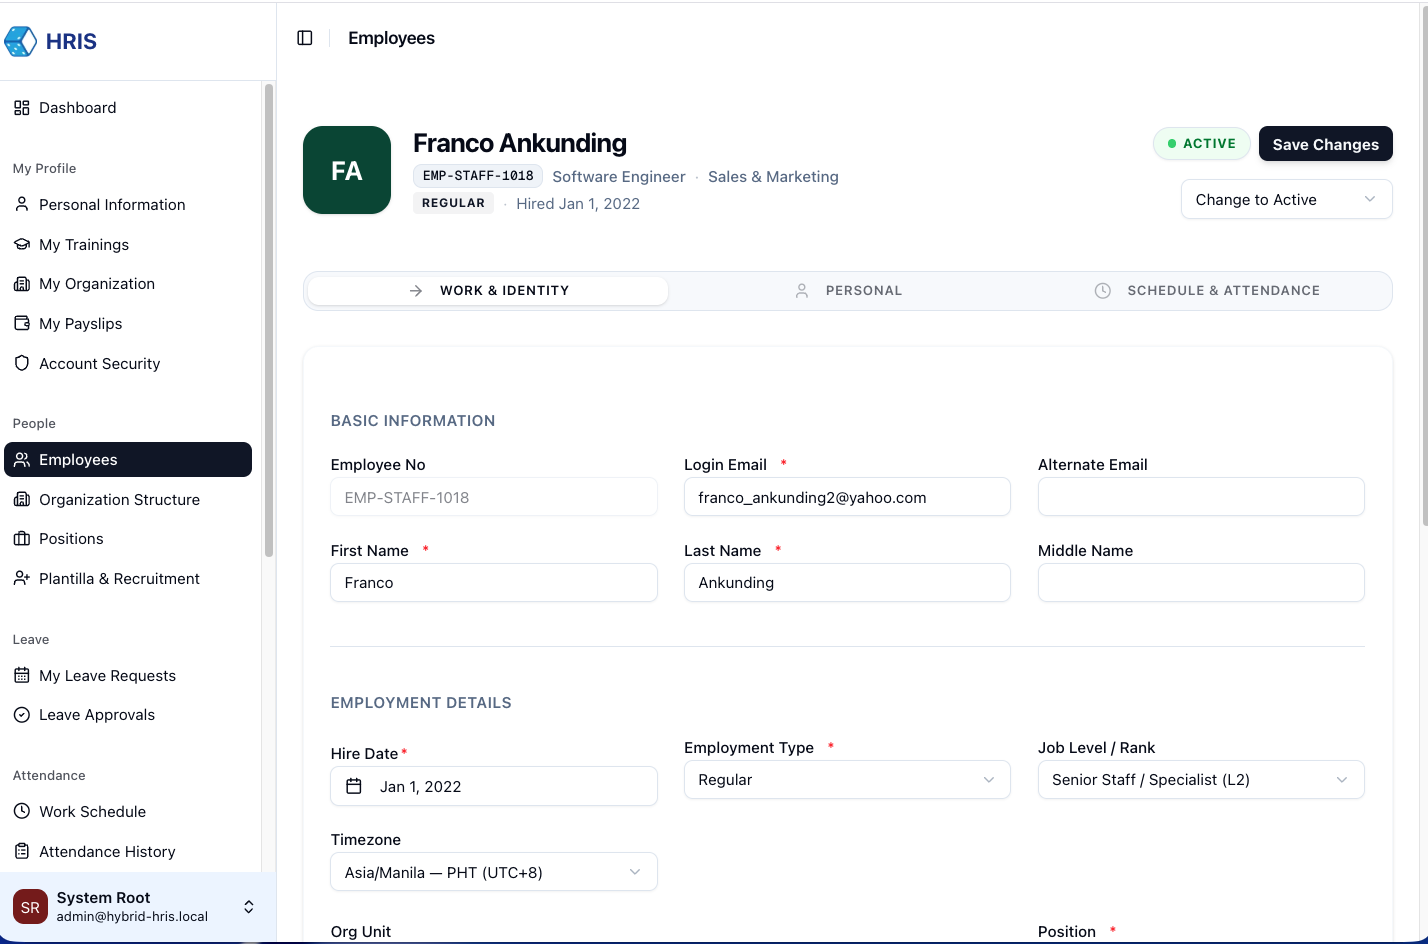The height and width of the screenshot is (944, 1428).
Task: Click the My Payslips wallet icon
Action: pos(22,324)
